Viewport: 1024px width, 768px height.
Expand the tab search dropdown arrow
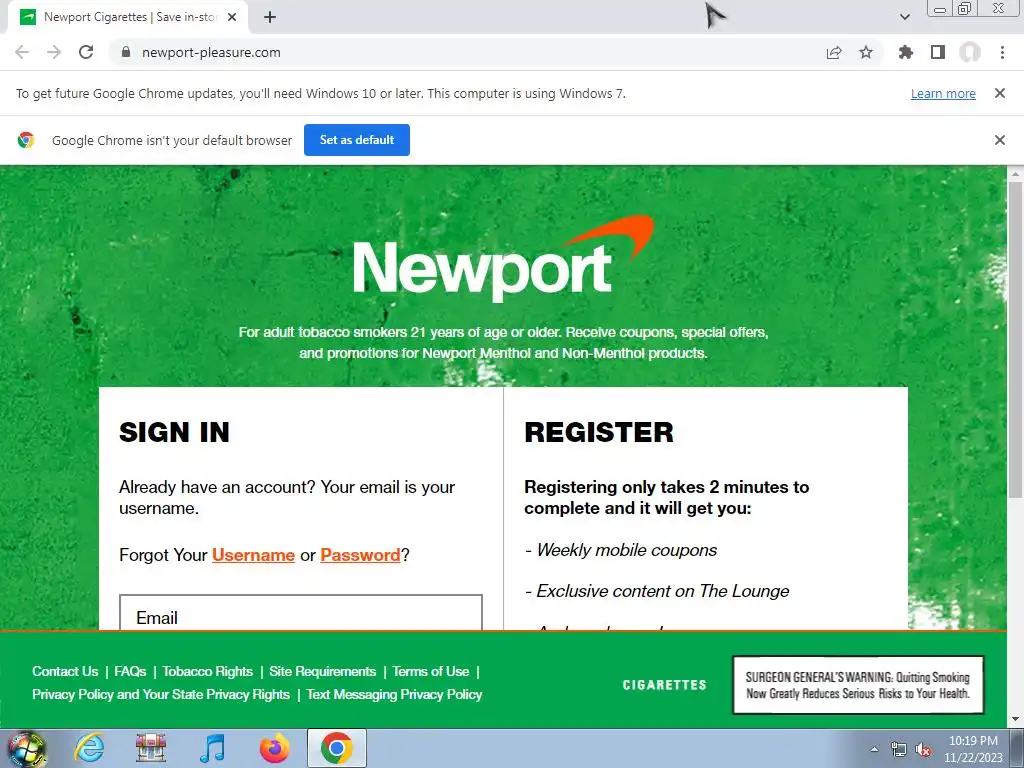pos(904,17)
